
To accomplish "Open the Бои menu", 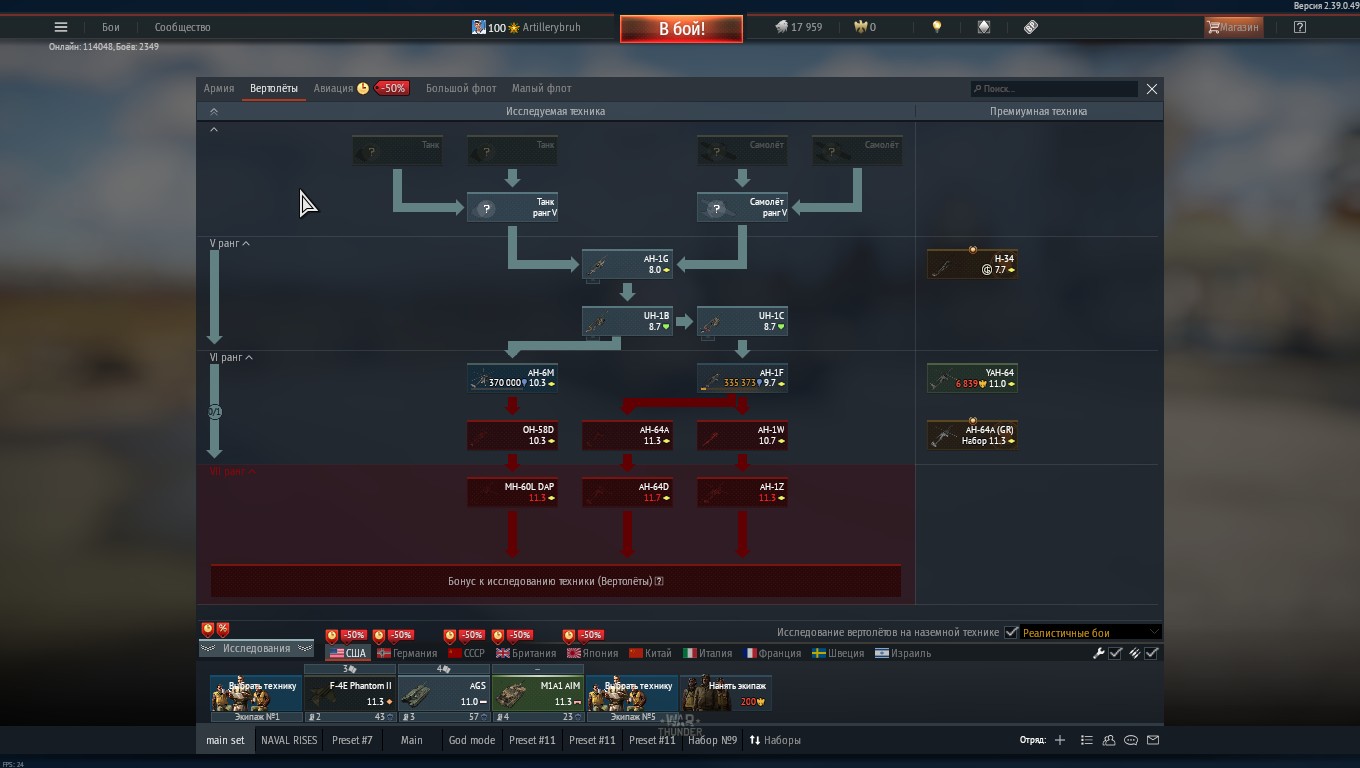I will pyautogui.click(x=111, y=27).
